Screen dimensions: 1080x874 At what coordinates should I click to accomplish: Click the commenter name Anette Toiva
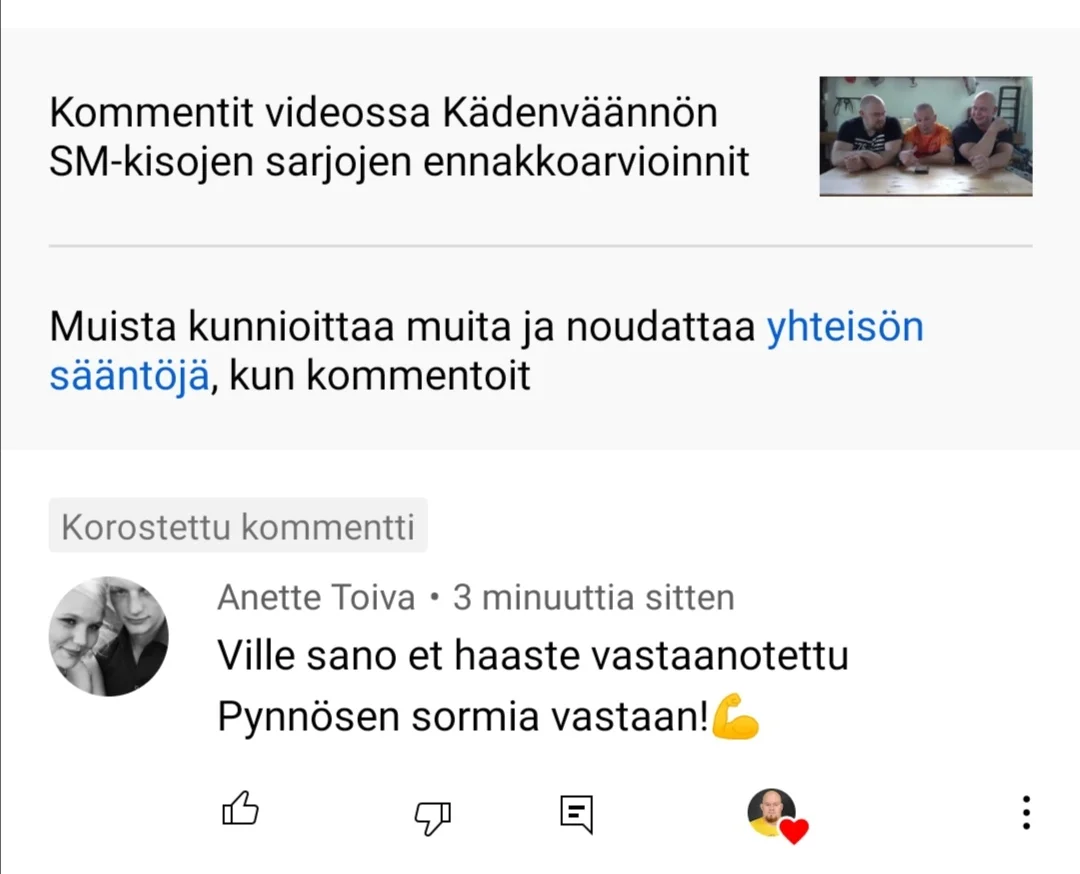(x=316, y=597)
